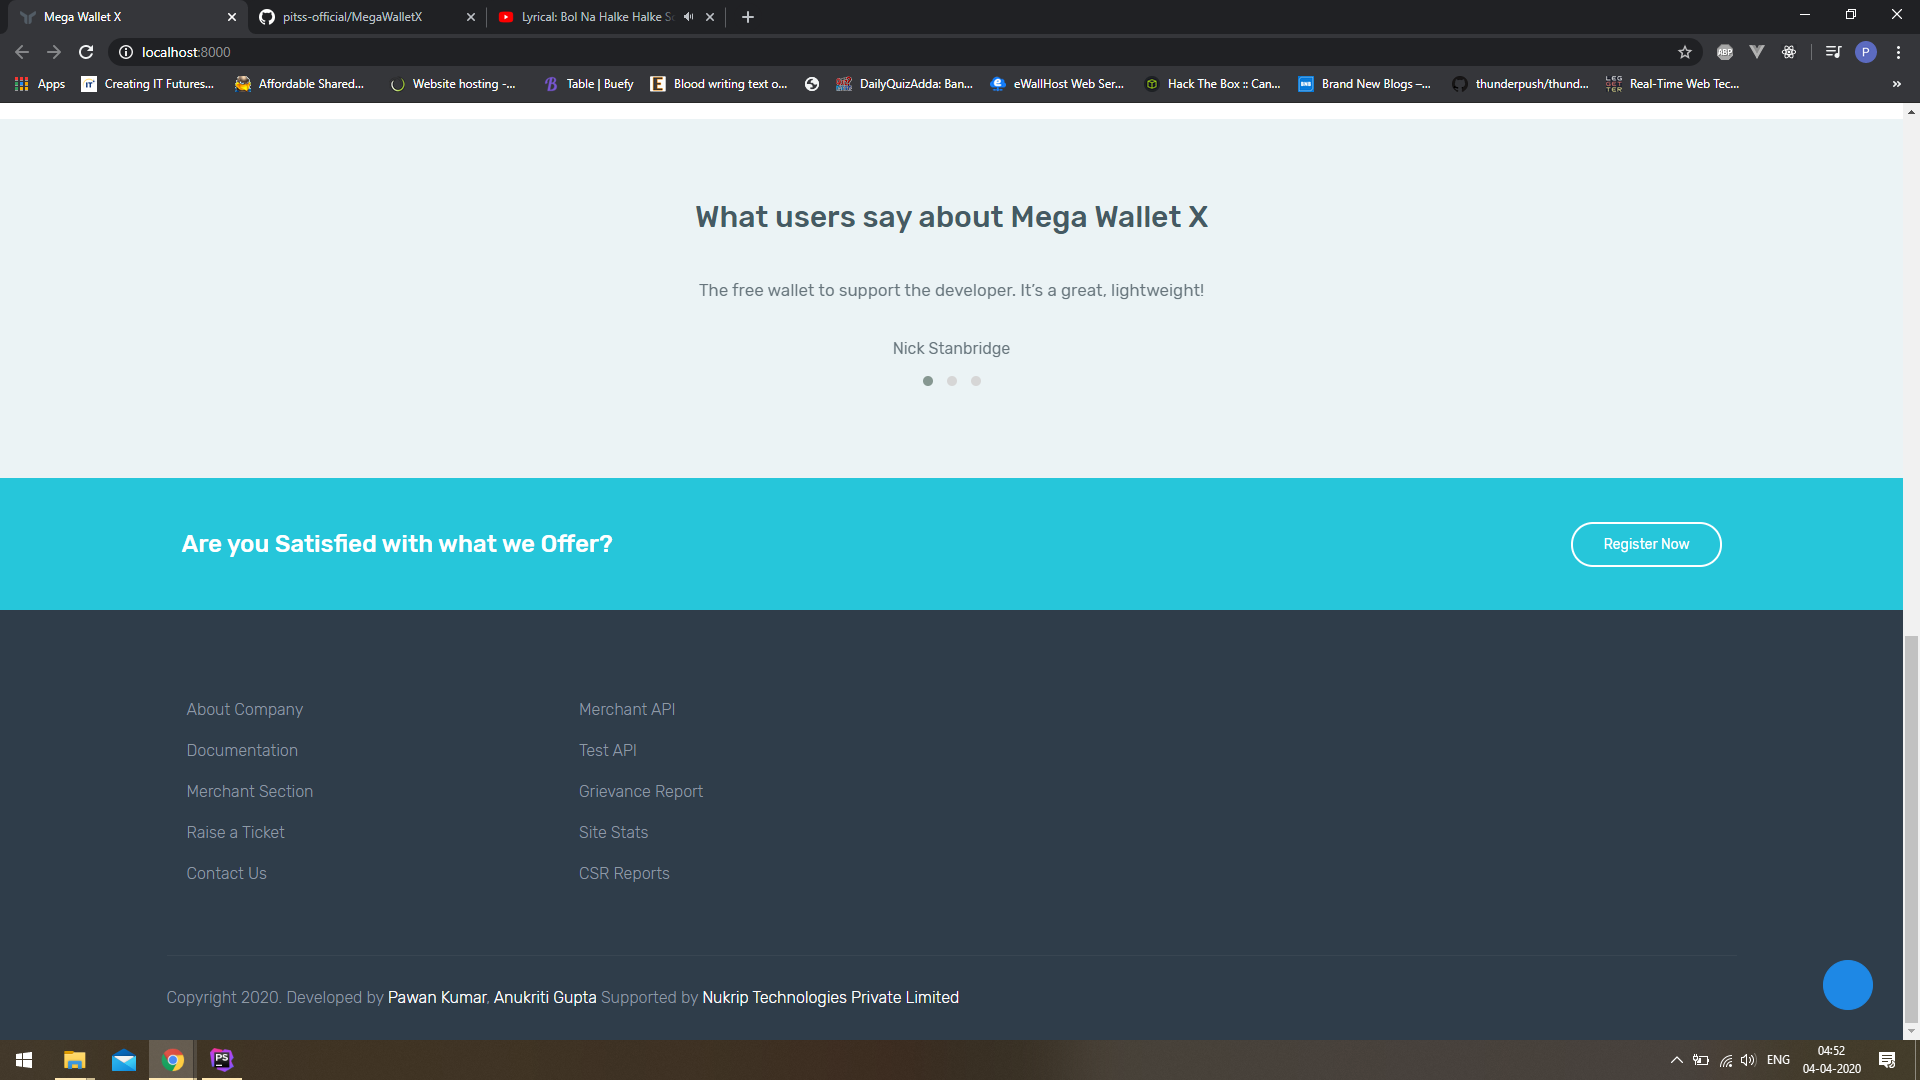The width and height of the screenshot is (1920, 1080).
Task: Mute the YouTube tab via speaker icon
Action: point(688,17)
